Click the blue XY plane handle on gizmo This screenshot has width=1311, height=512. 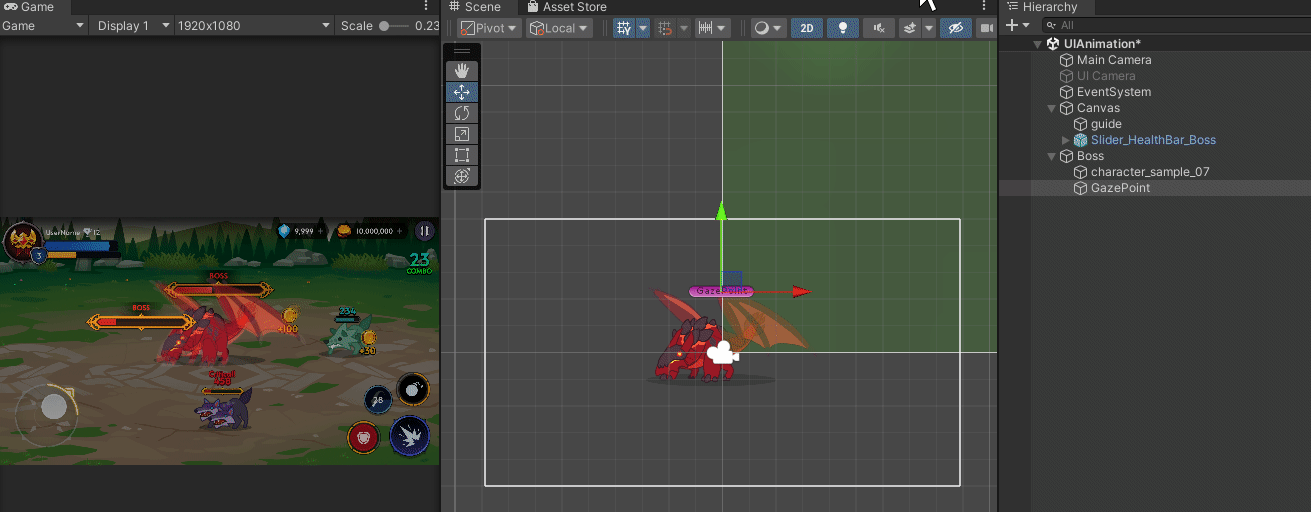coord(731,279)
